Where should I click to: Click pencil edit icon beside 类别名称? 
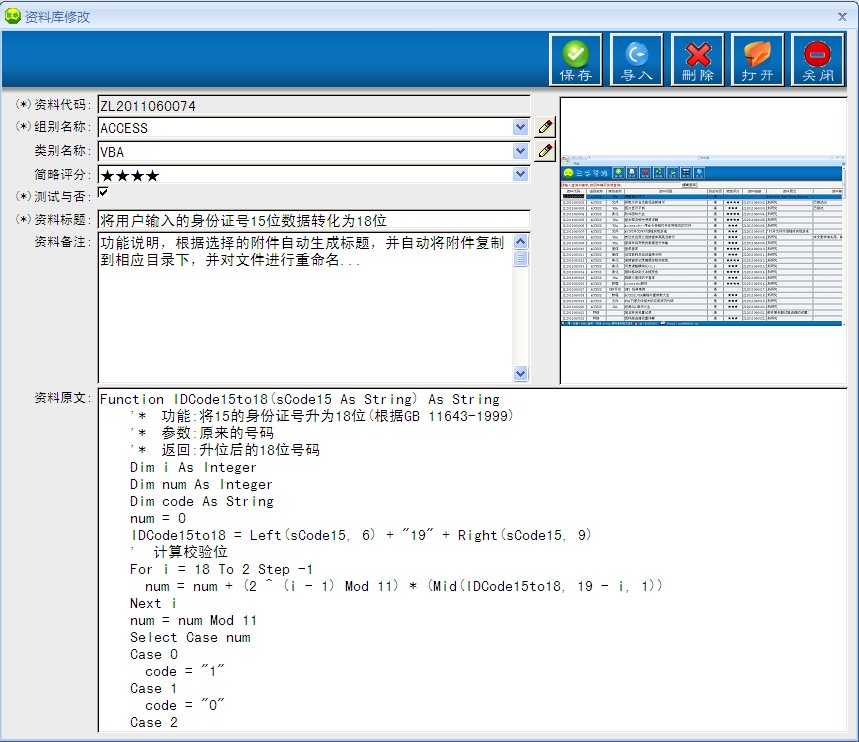(545, 151)
